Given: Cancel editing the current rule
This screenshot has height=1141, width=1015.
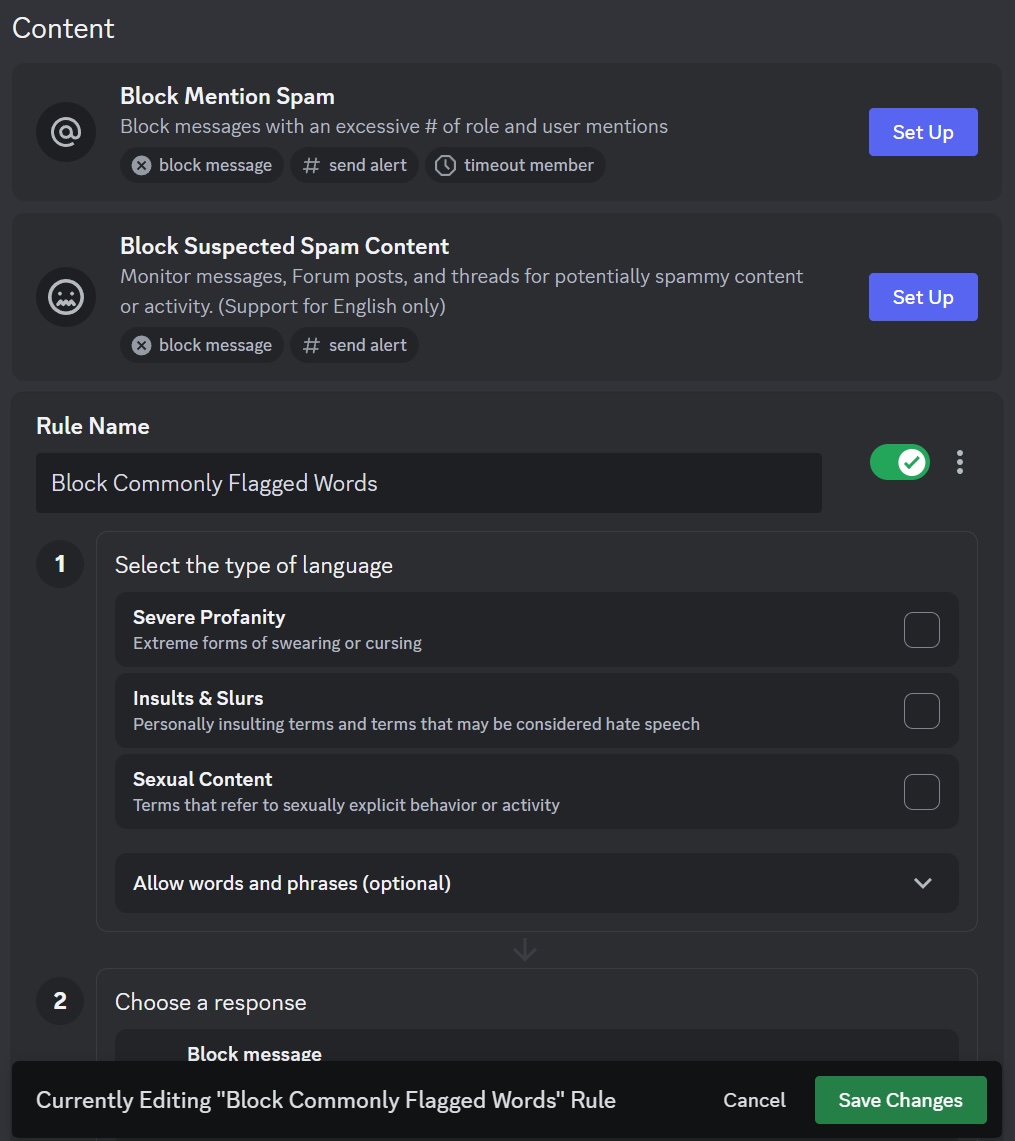Looking at the screenshot, I should [754, 1099].
